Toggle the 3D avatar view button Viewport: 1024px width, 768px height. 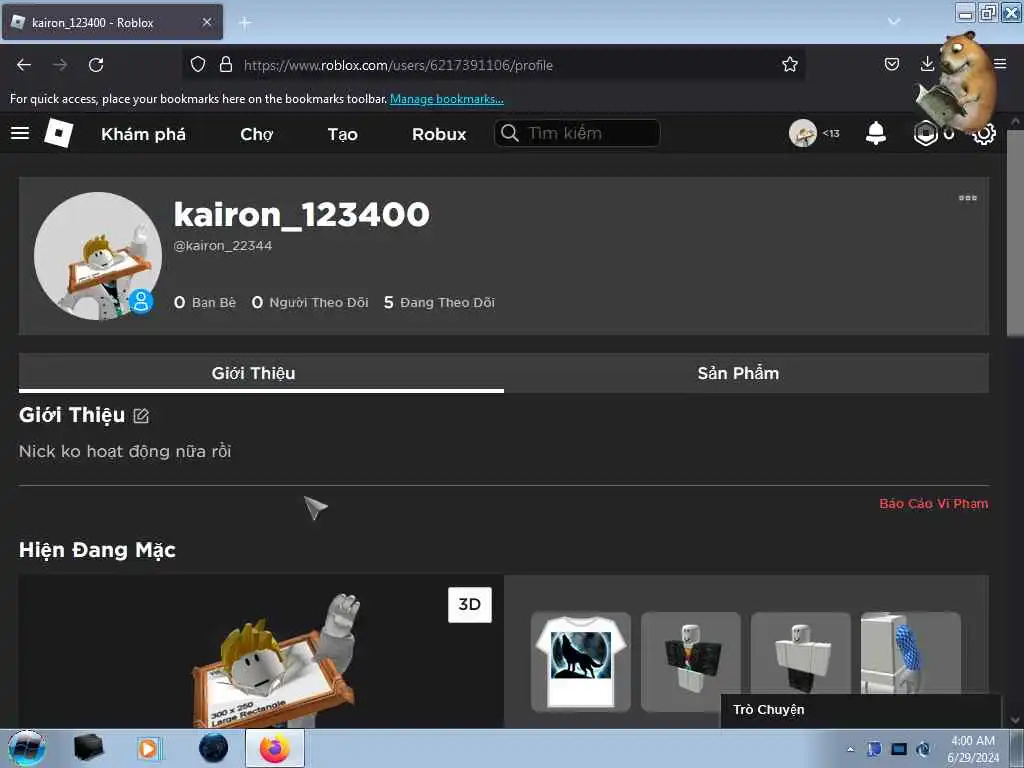click(x=470, y=605)
